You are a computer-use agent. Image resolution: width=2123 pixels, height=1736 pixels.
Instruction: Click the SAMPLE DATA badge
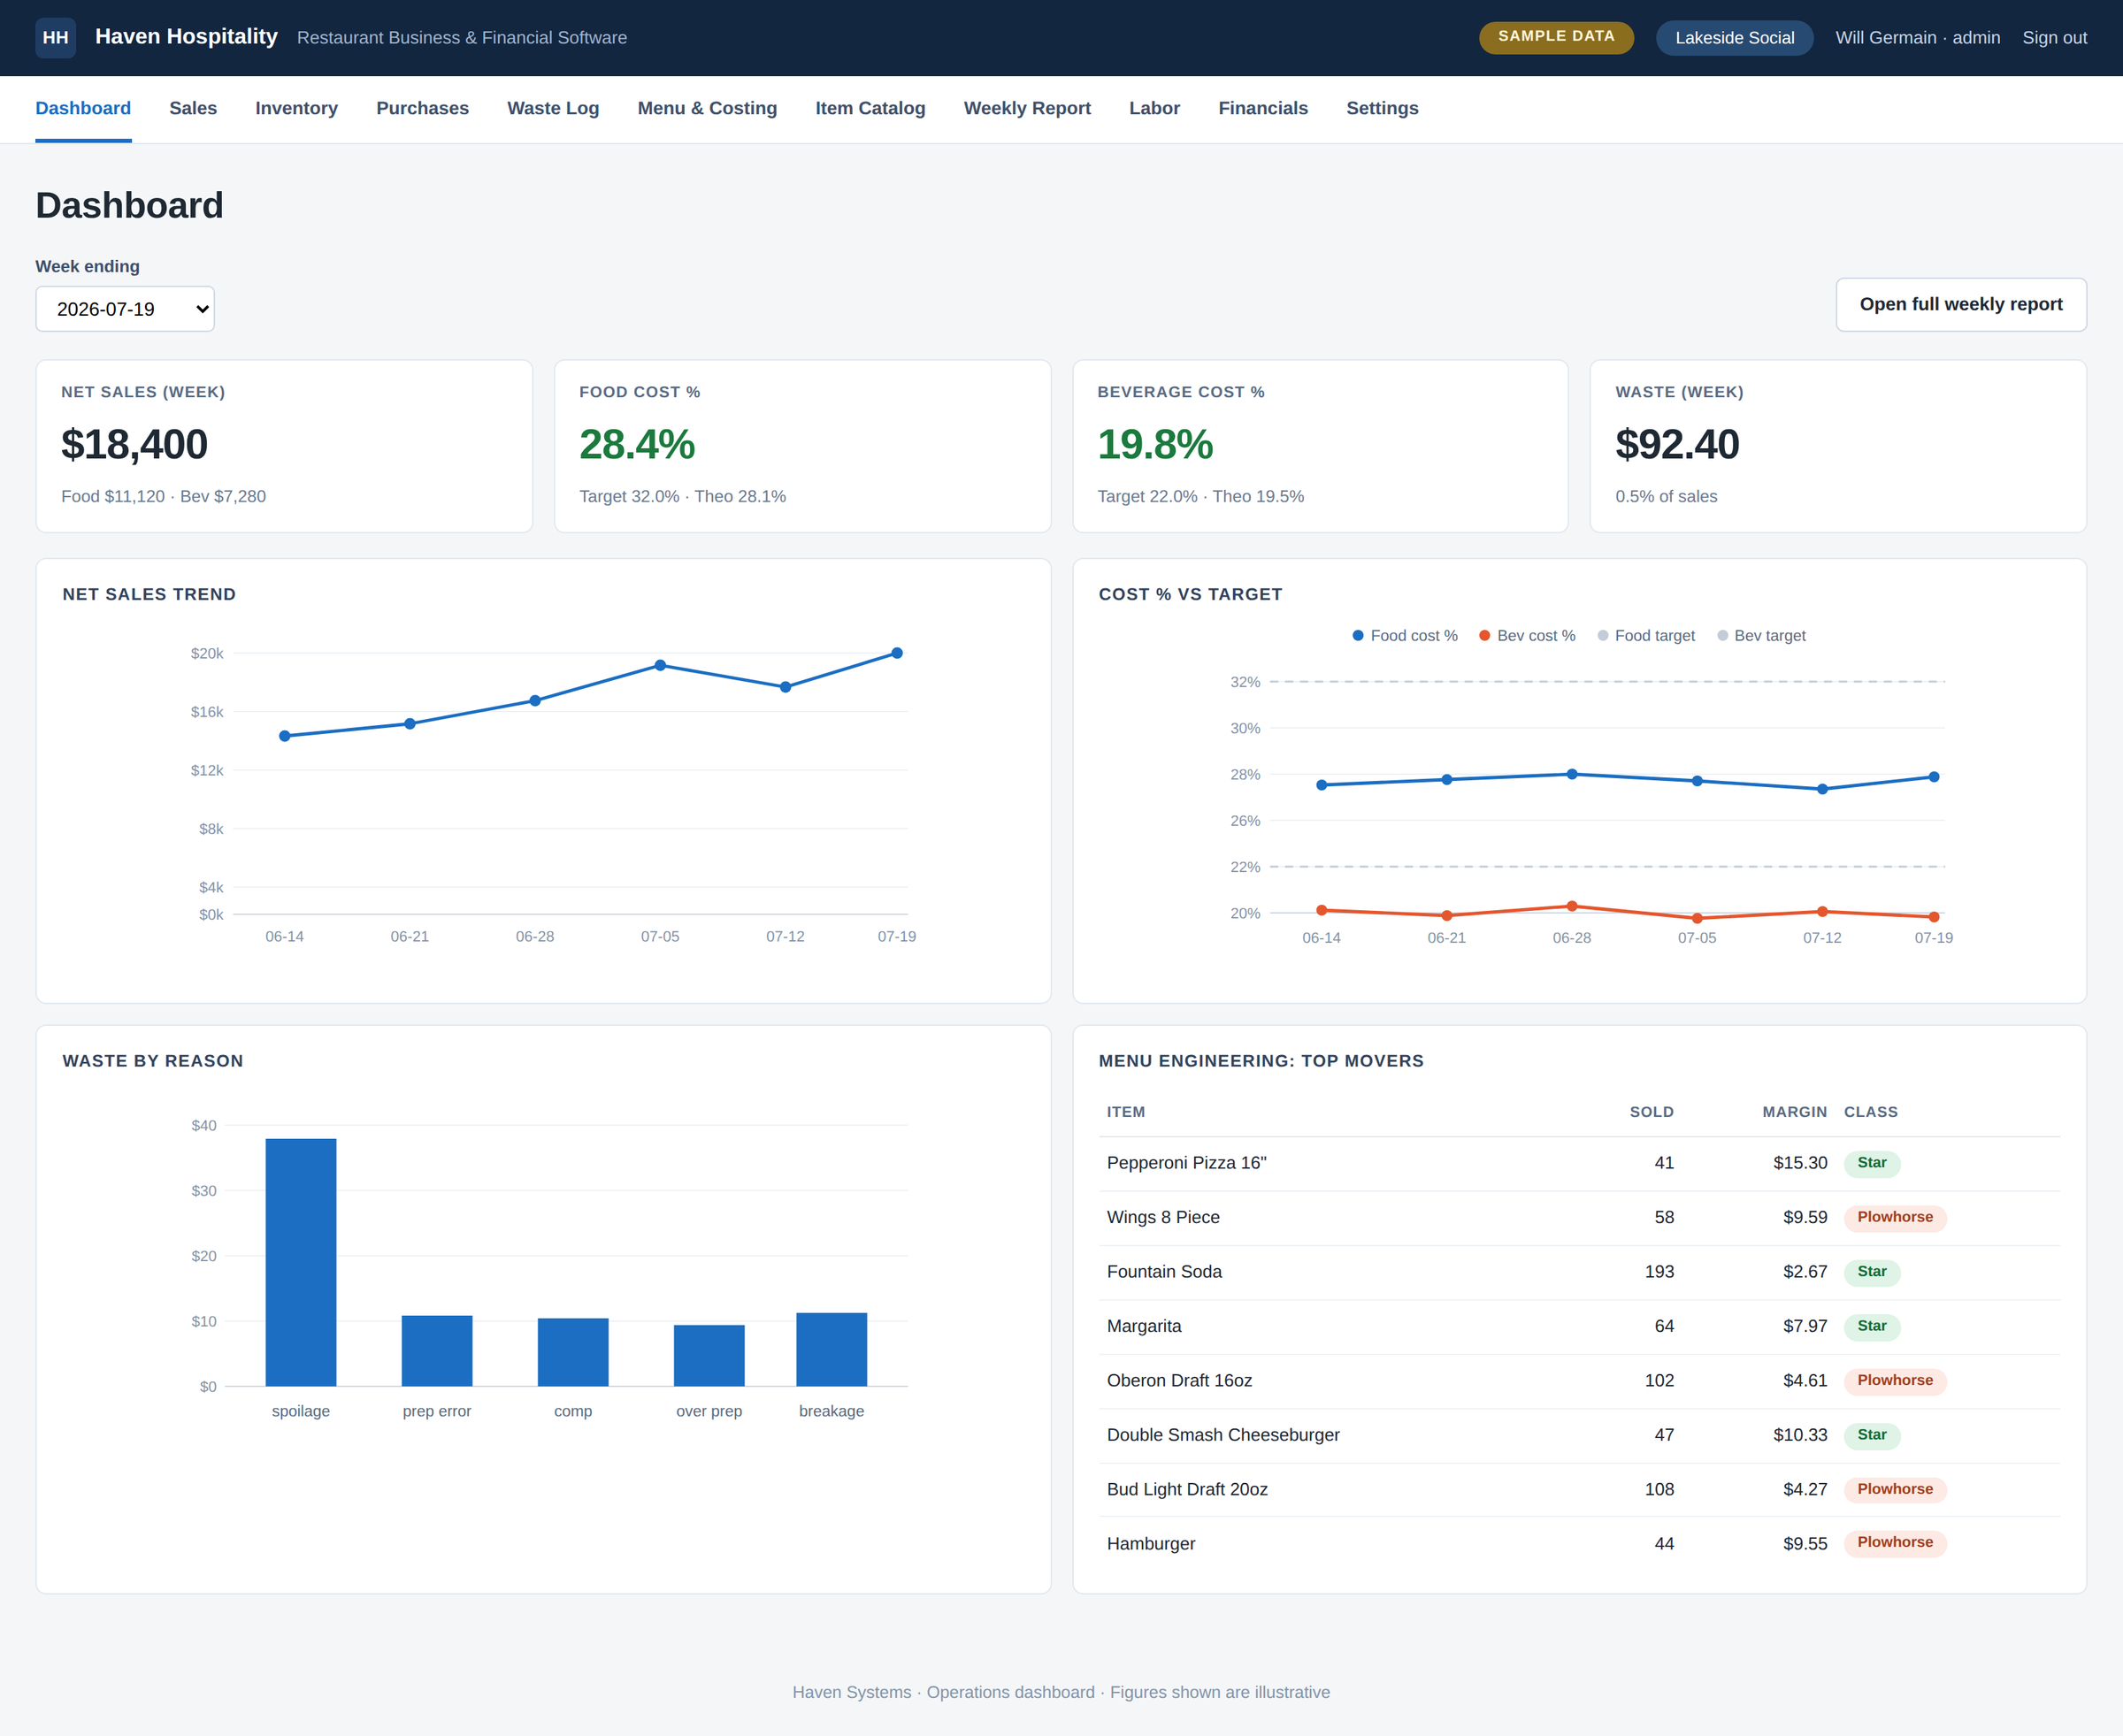[1556, 37]
